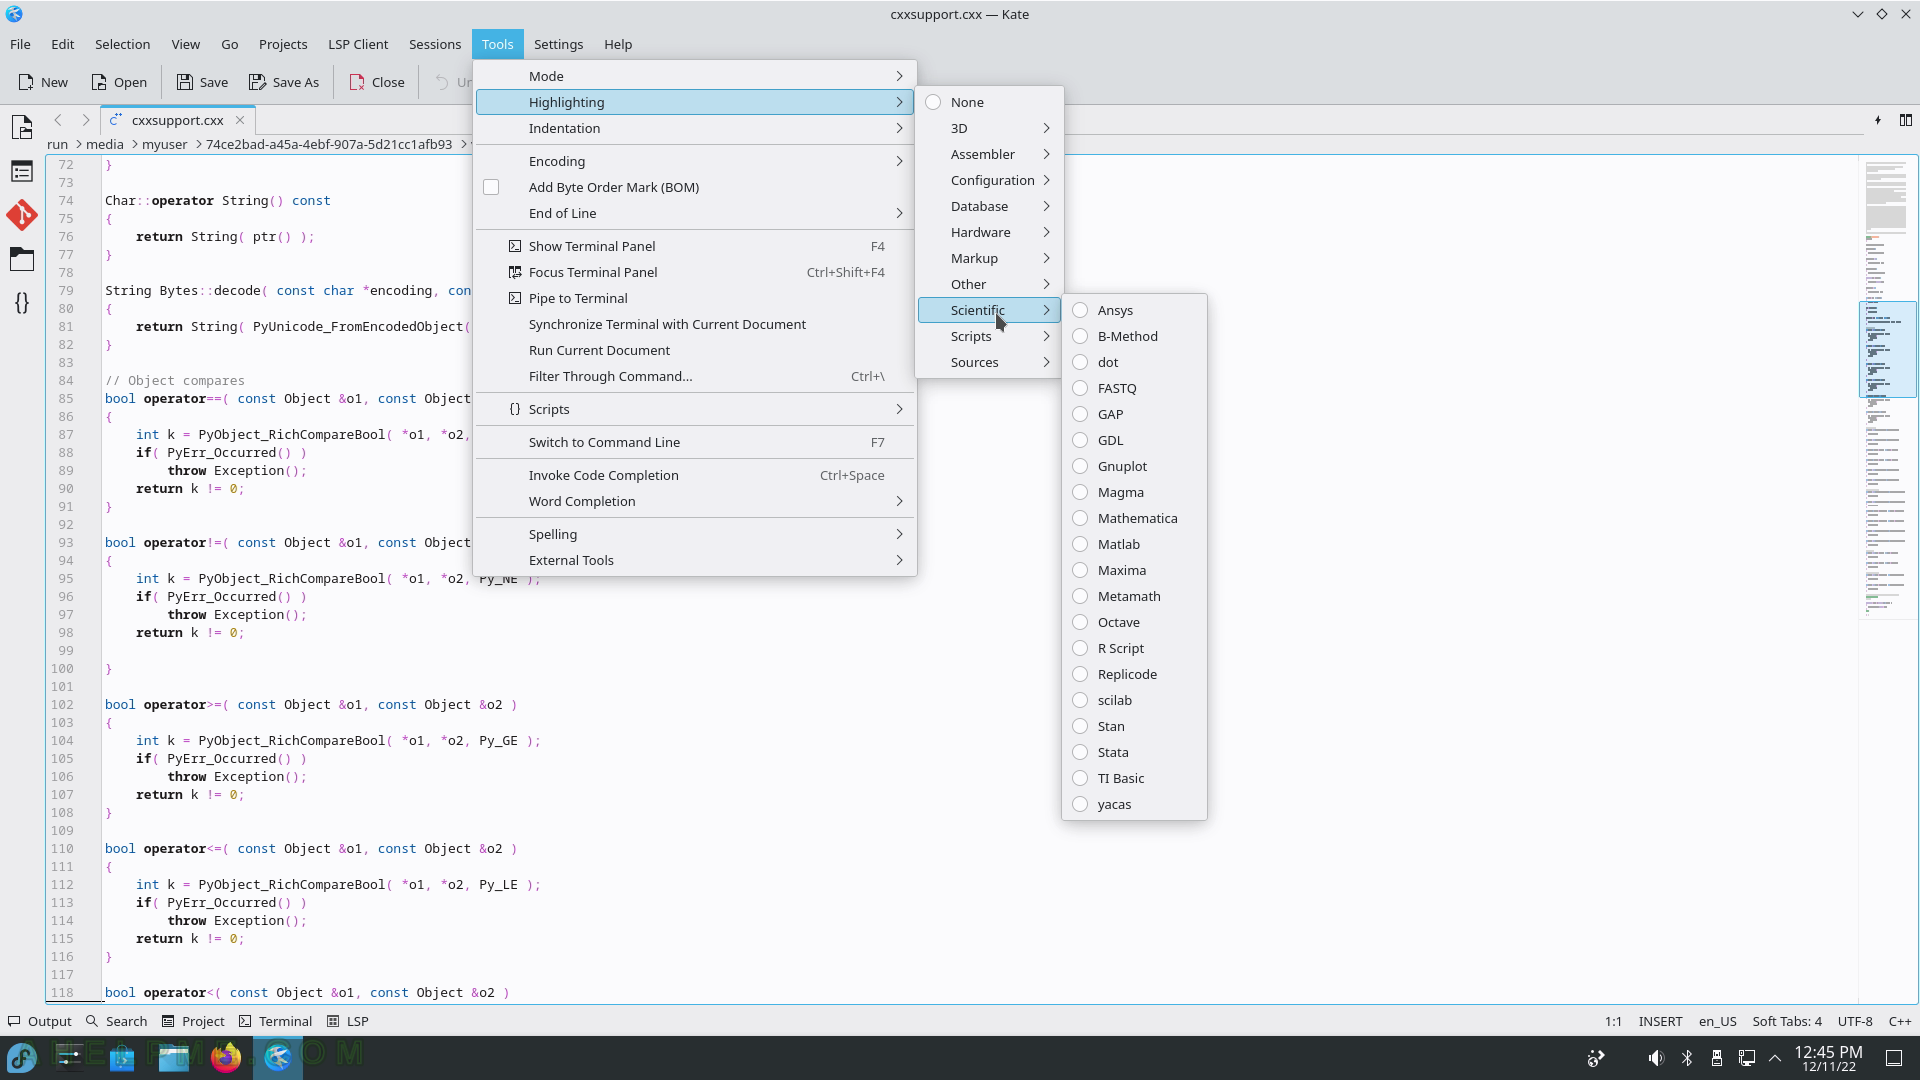Open the Sessions menu
The height and width of the screenshot is (1080, 1920).
point(435,44)
